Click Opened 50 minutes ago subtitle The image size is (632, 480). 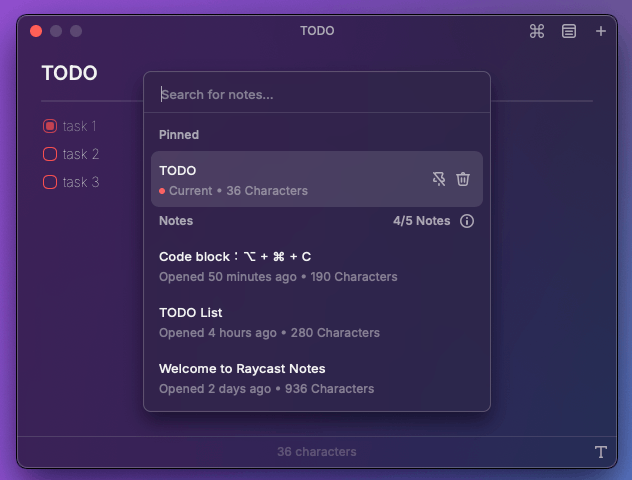tap(278, 277)
